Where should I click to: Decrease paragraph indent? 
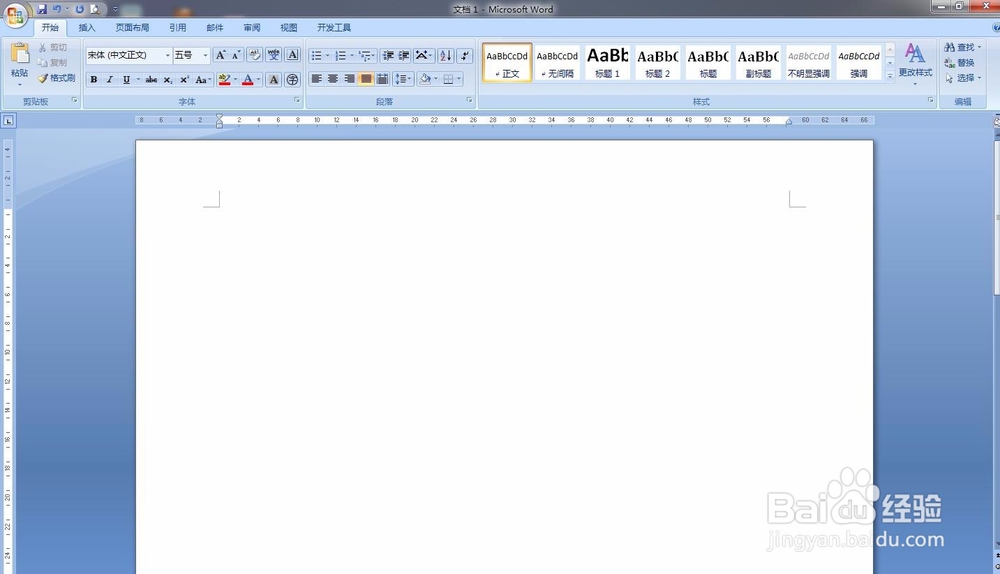(x=388, y=55)
